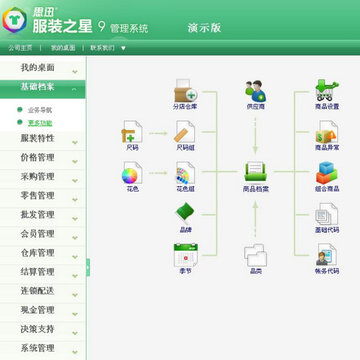Collapse the 基础档案 section chevron
Viewport: 360px width, 360px height.
click(74, 89)
